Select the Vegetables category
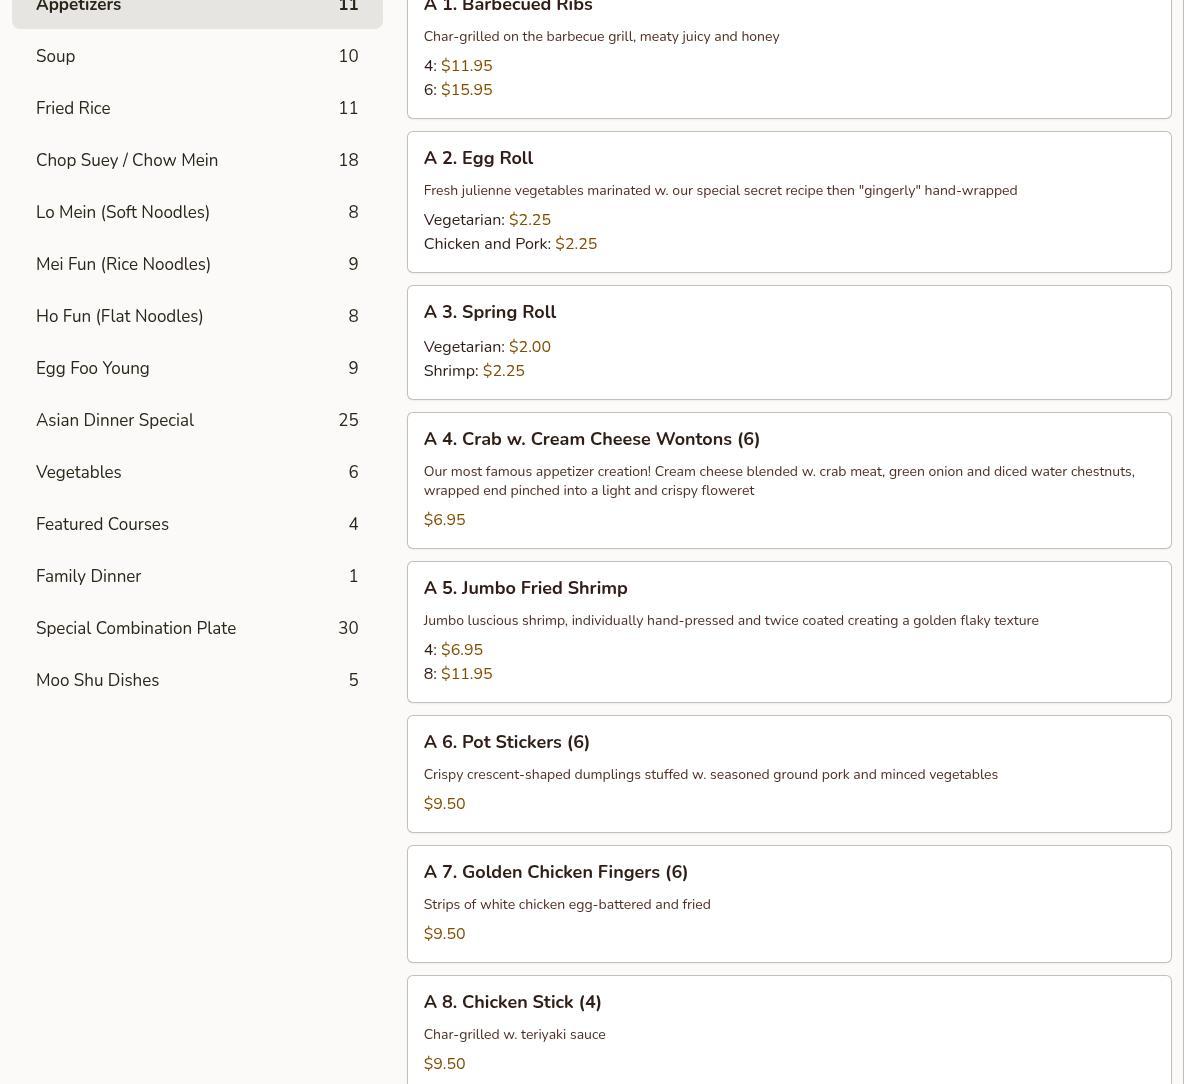This screenshot has height=1084, width=1204. 197,472
